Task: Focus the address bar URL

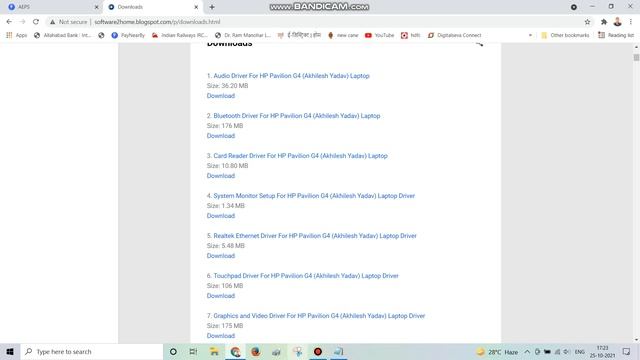Action: 157,22
